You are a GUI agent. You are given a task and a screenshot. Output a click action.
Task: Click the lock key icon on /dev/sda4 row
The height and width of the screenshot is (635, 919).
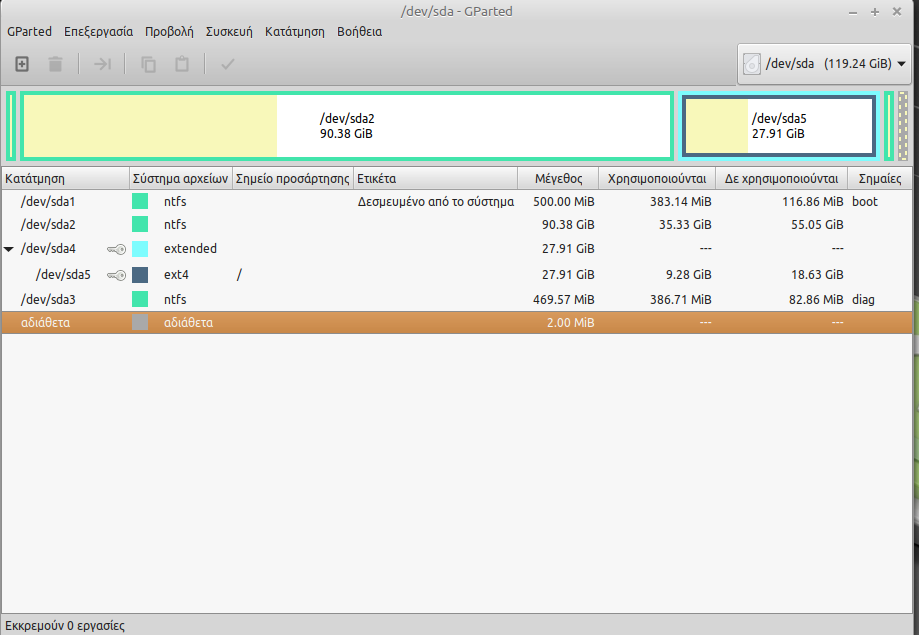point(116,249)
